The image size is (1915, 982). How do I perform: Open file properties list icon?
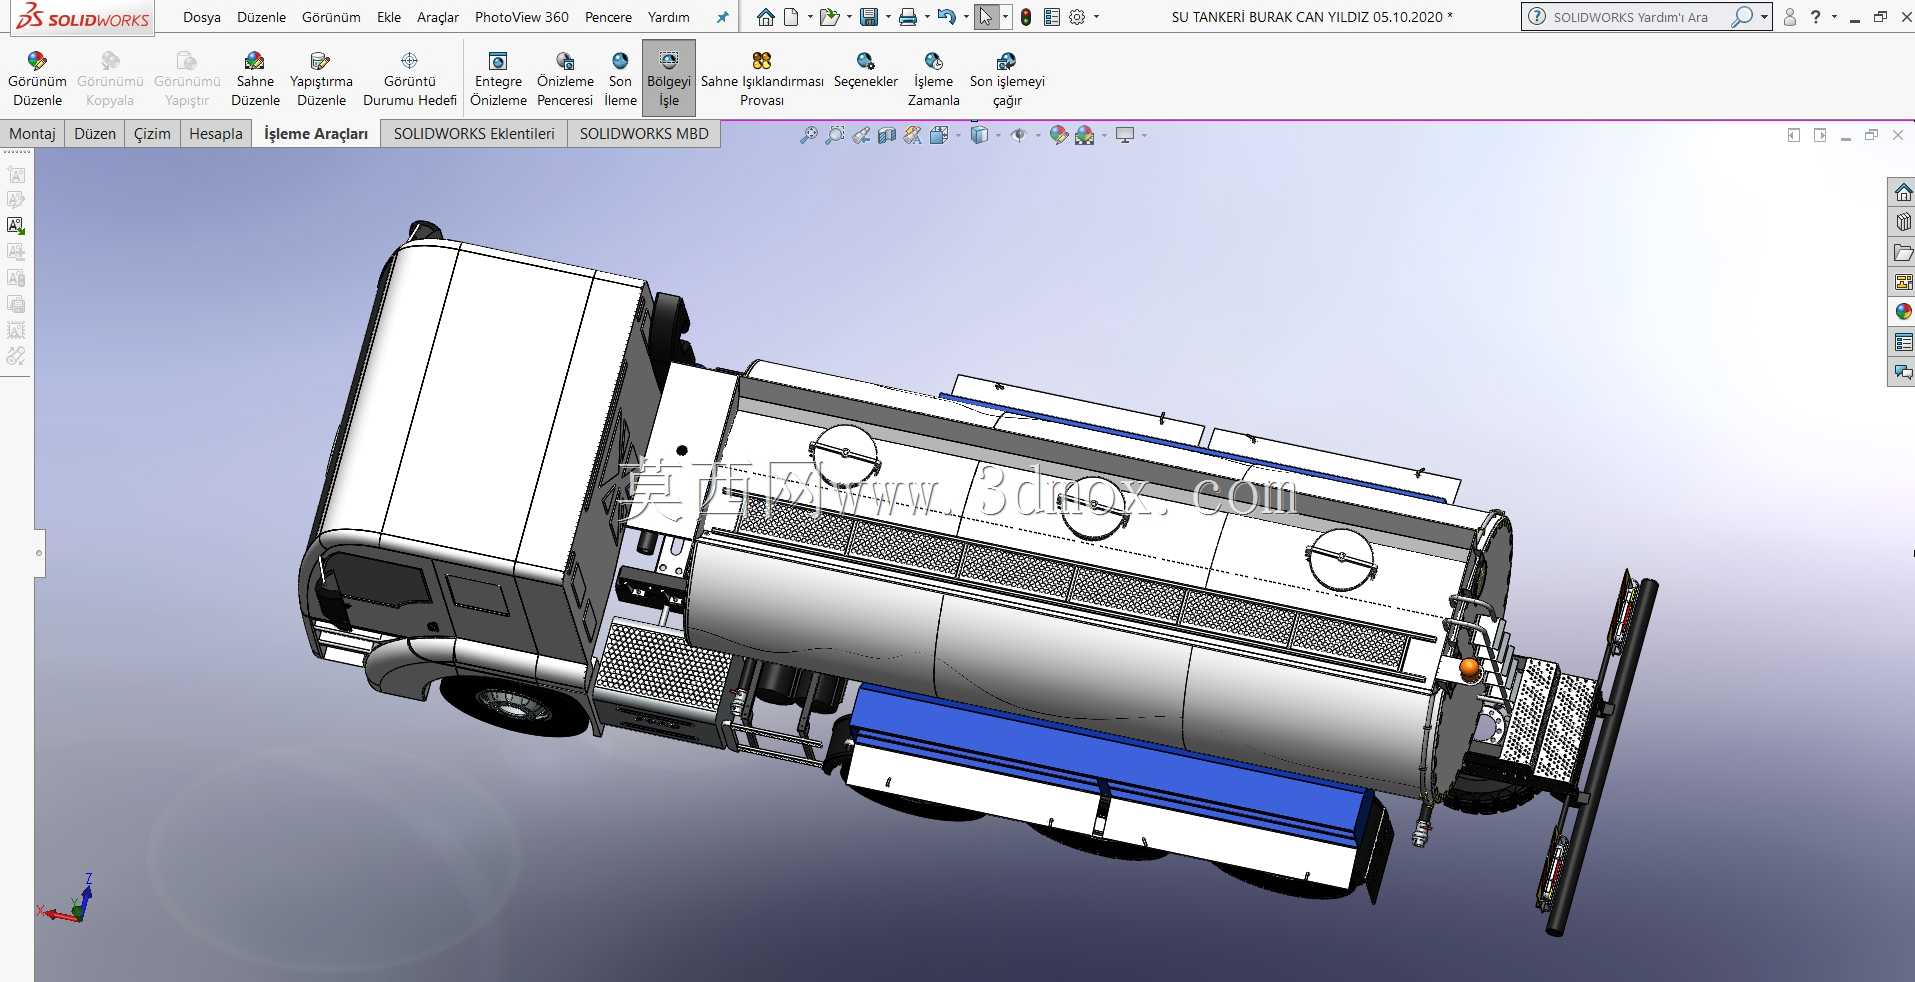[1051, 17]
